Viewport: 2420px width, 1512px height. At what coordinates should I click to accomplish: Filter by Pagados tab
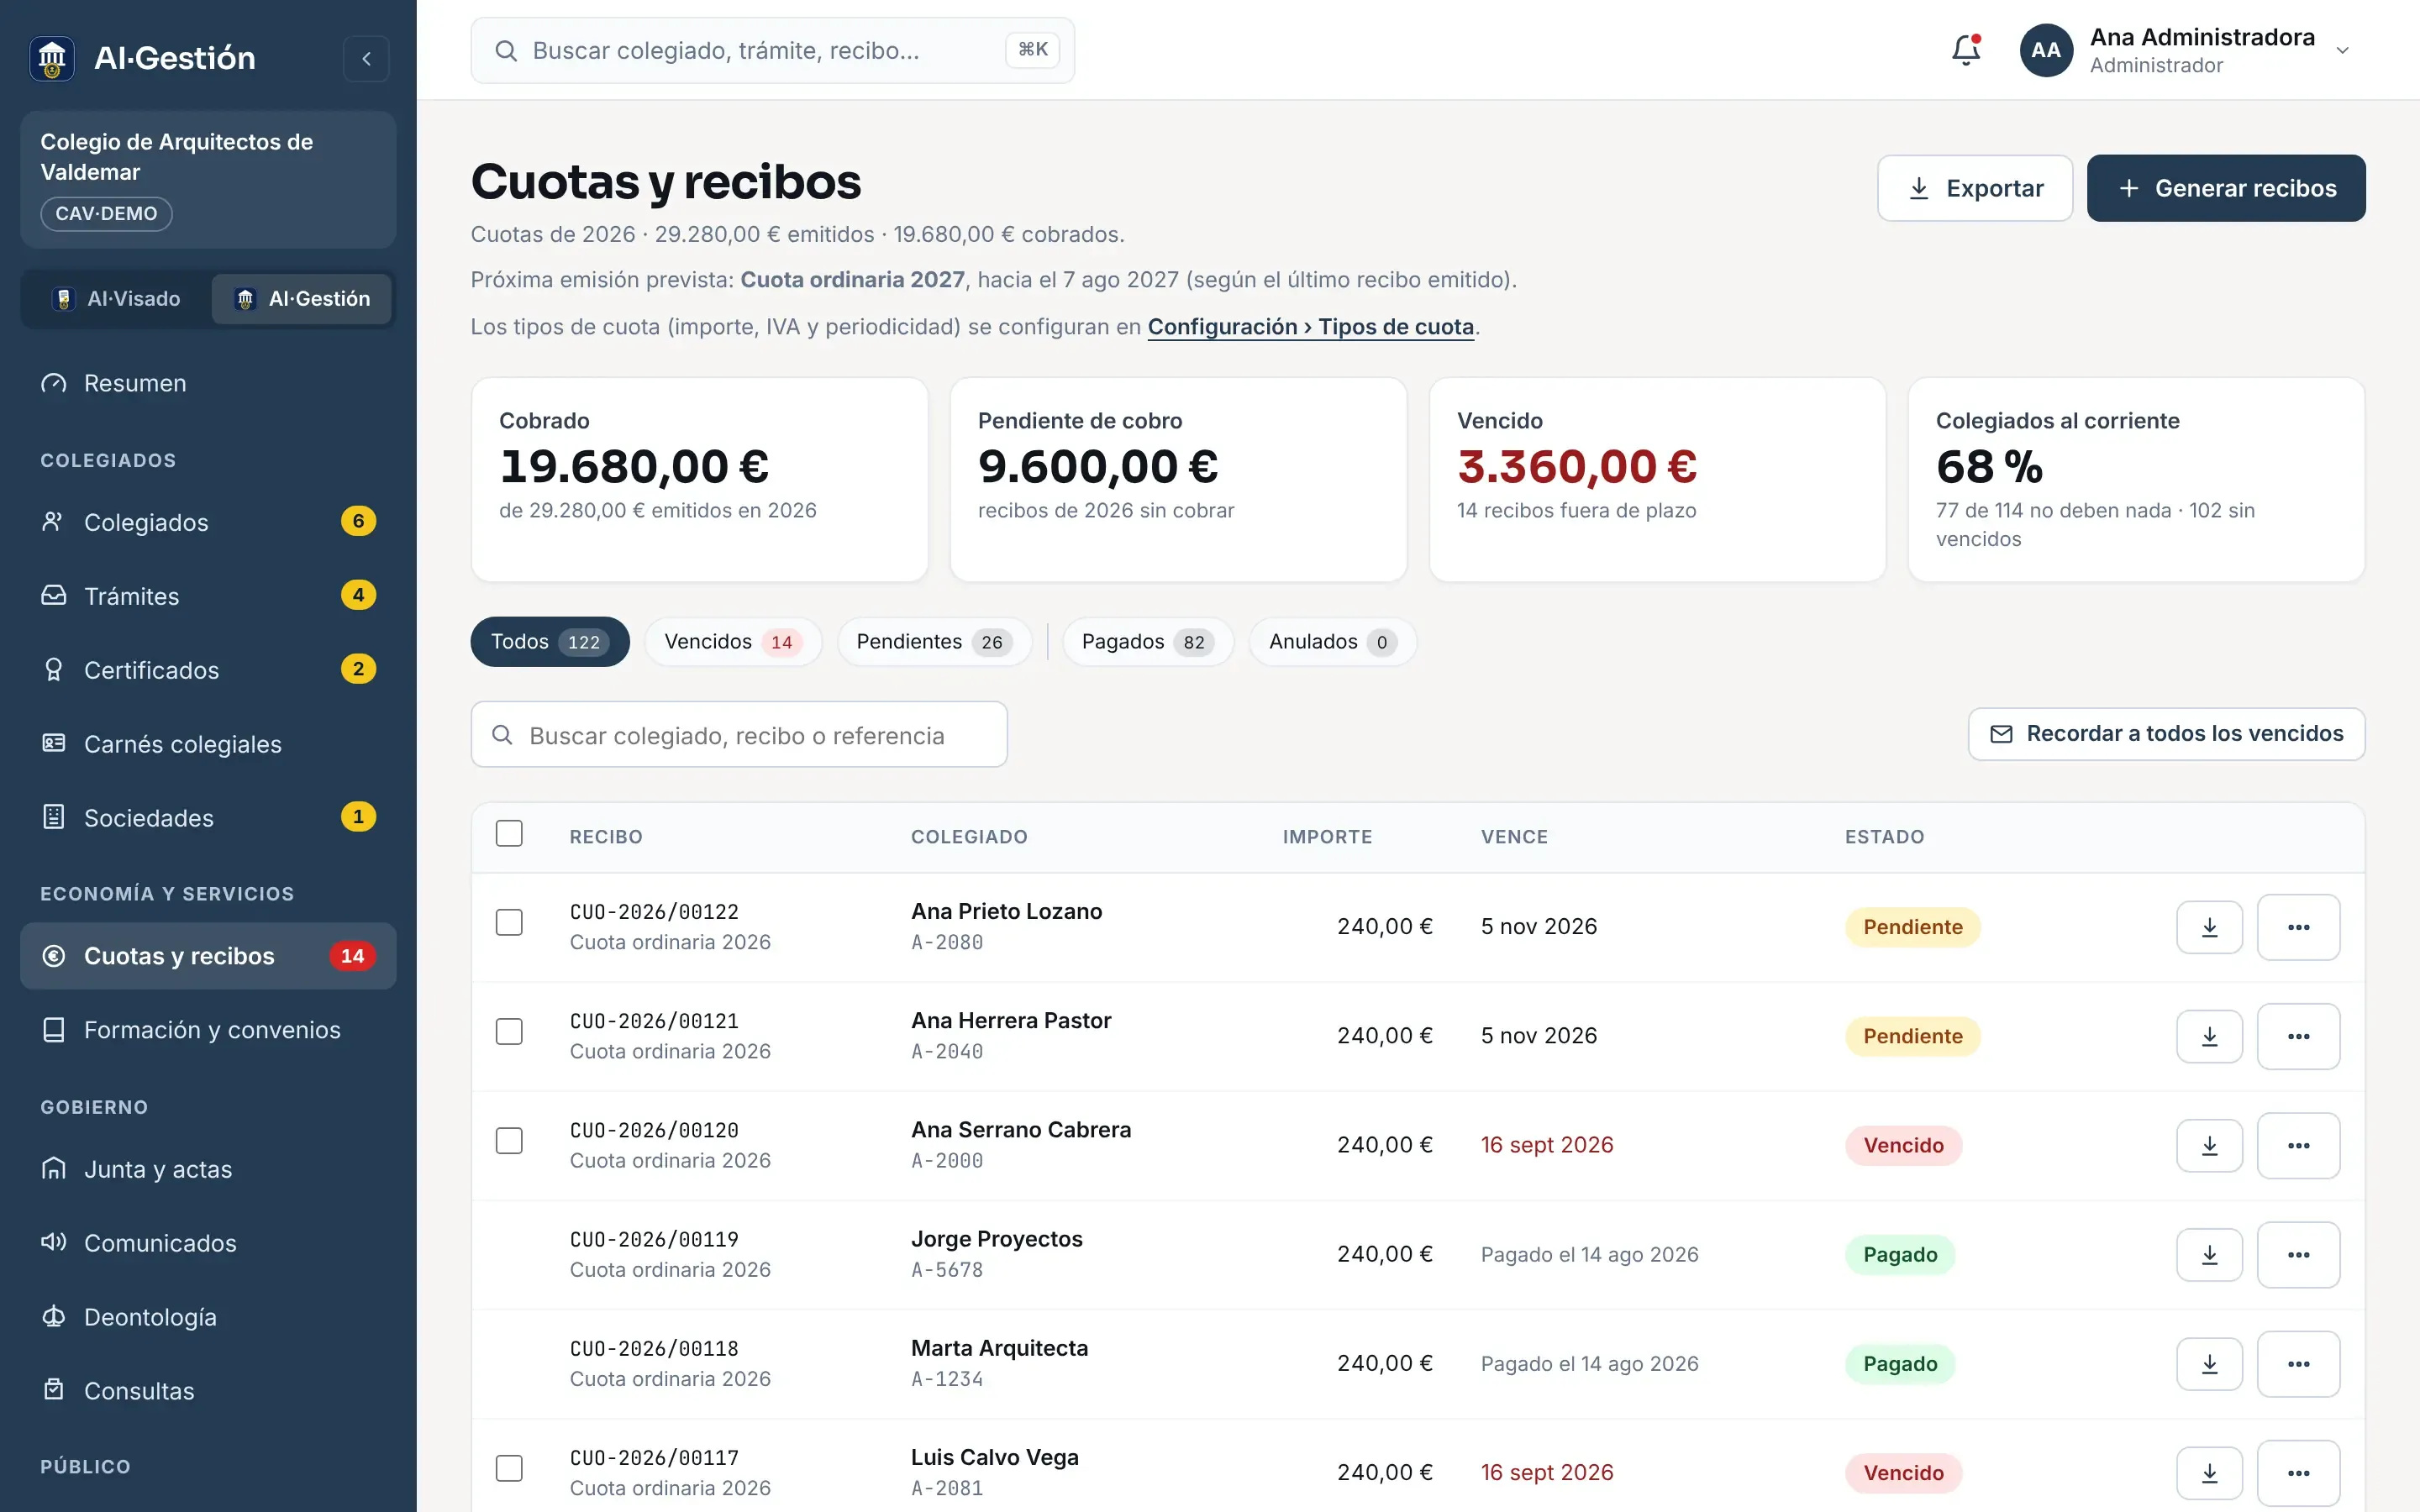(1147, 642)
